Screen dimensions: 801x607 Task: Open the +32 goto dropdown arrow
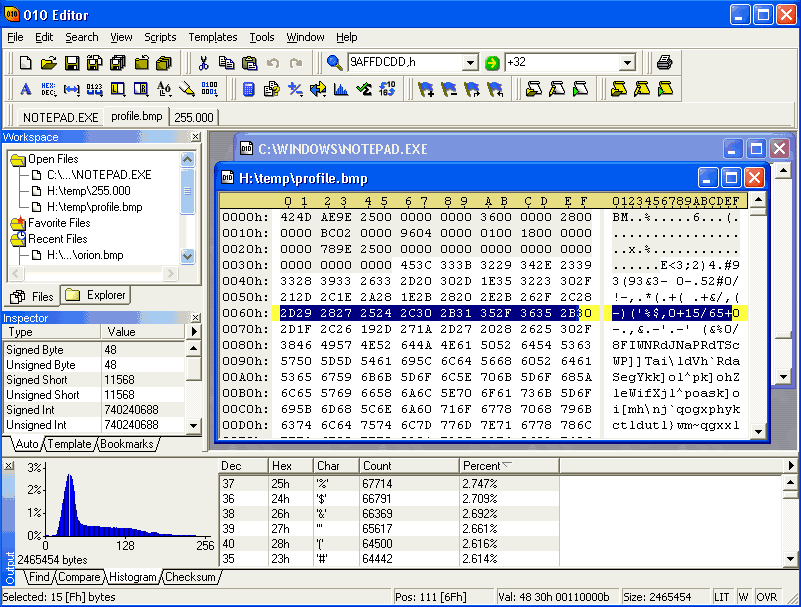627,63
